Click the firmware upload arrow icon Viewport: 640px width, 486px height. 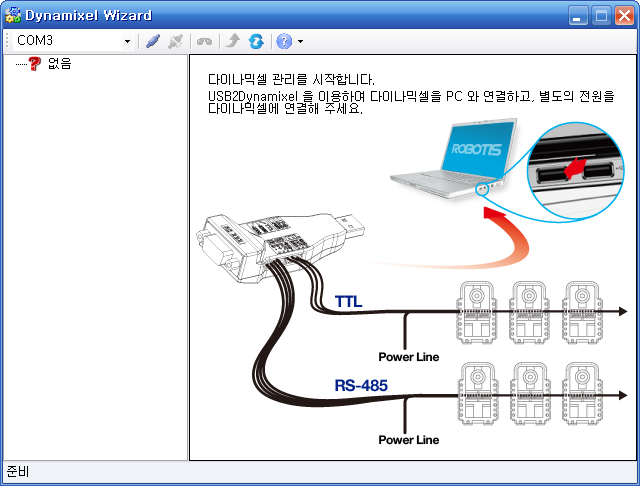(x=233, y=41)
